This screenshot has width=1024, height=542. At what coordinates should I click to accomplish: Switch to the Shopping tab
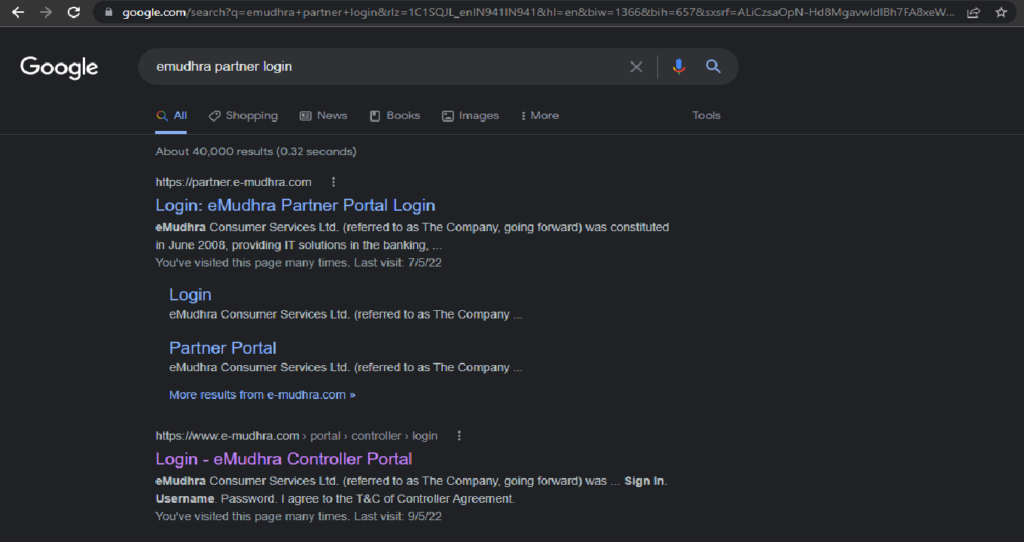[243, 116]
